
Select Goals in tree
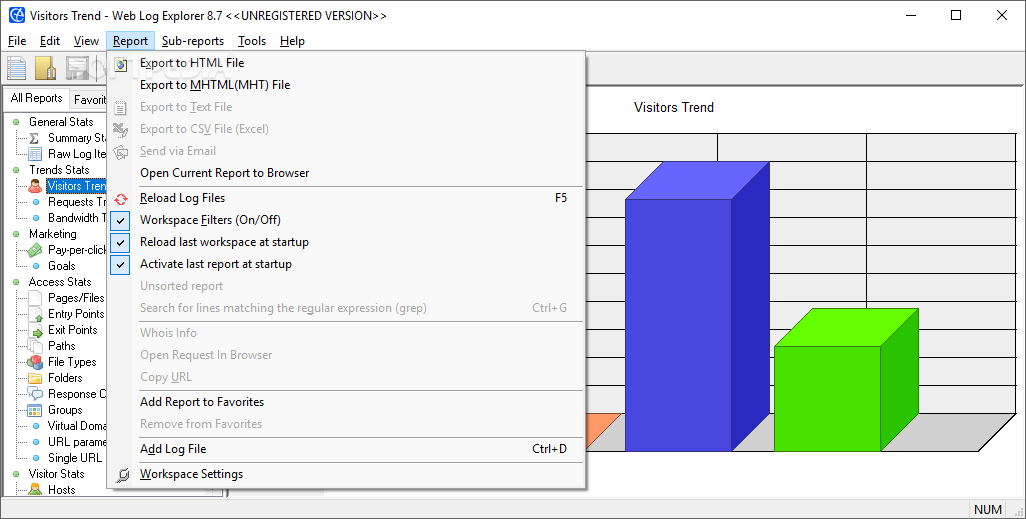[x=62, y=266]
